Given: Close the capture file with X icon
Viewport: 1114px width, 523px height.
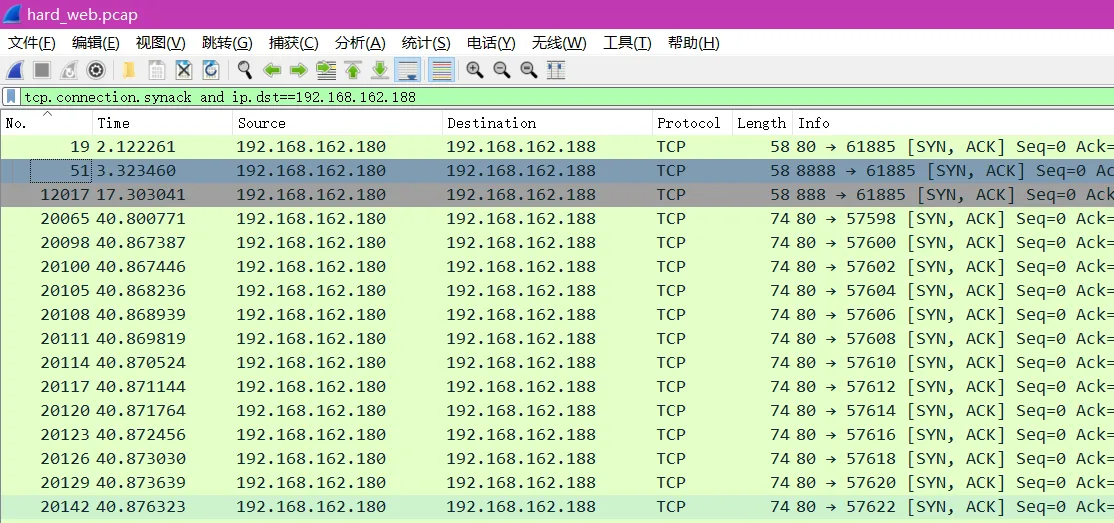Looking at the screenshot, I should 184,70.
